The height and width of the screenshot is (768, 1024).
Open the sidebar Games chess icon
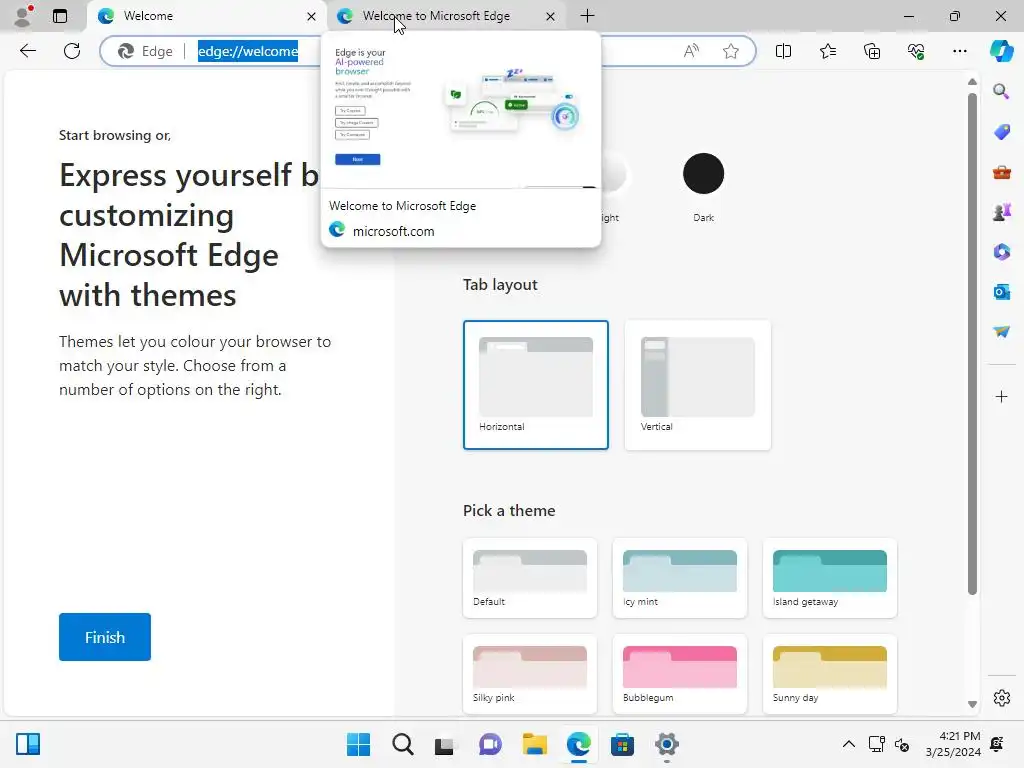(1001, 212)
